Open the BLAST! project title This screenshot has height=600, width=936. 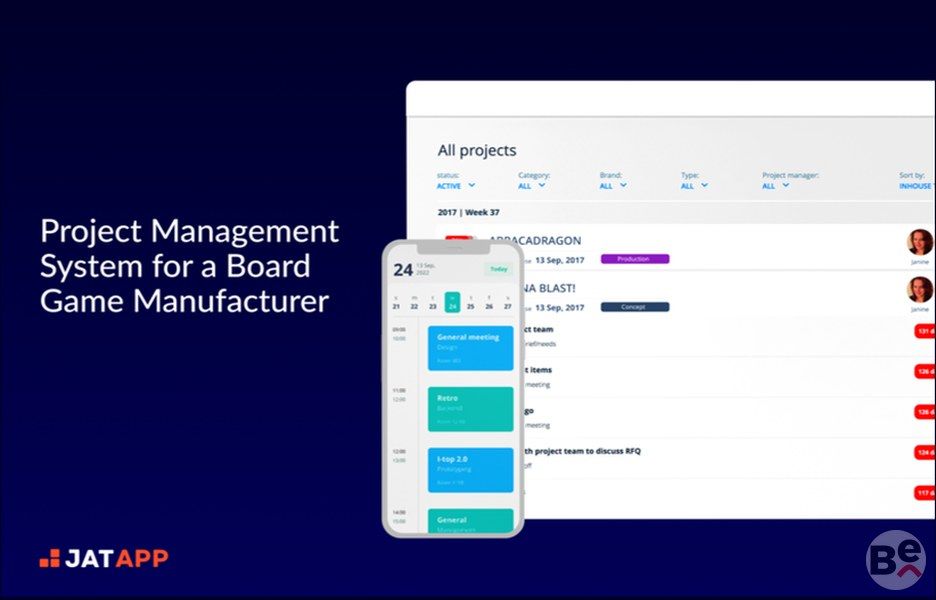point(550,288)
